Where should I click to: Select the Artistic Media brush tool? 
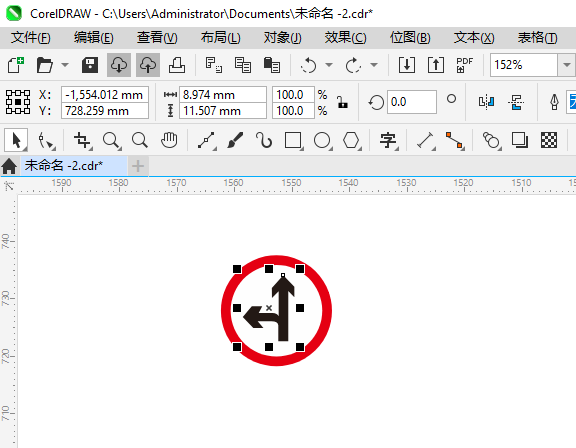click(235, 140)
